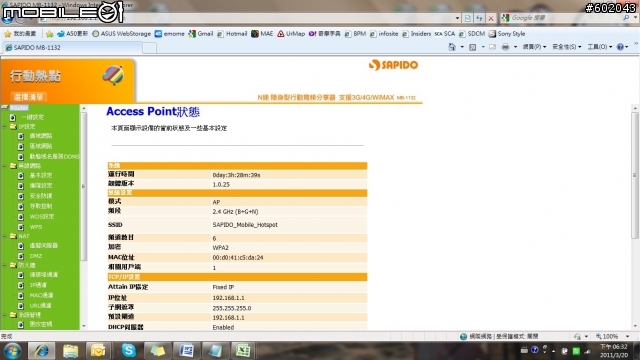
Task: Open the A50 update bookmark
Action: coord(72,34)
